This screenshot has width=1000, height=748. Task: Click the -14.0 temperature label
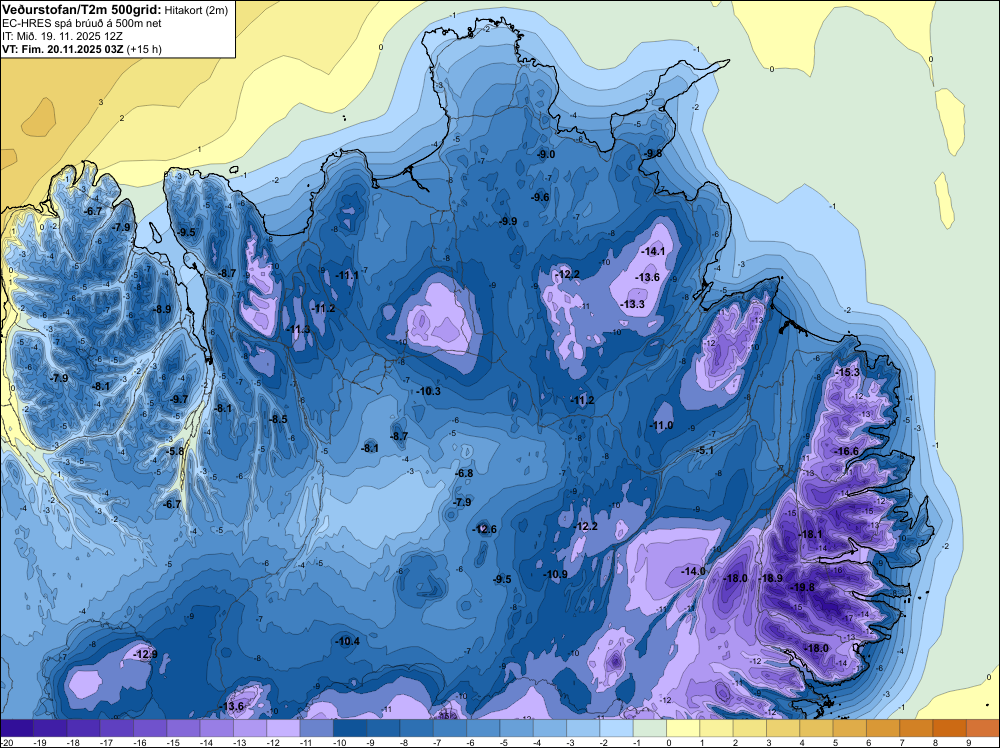click(x=693, y=571)
